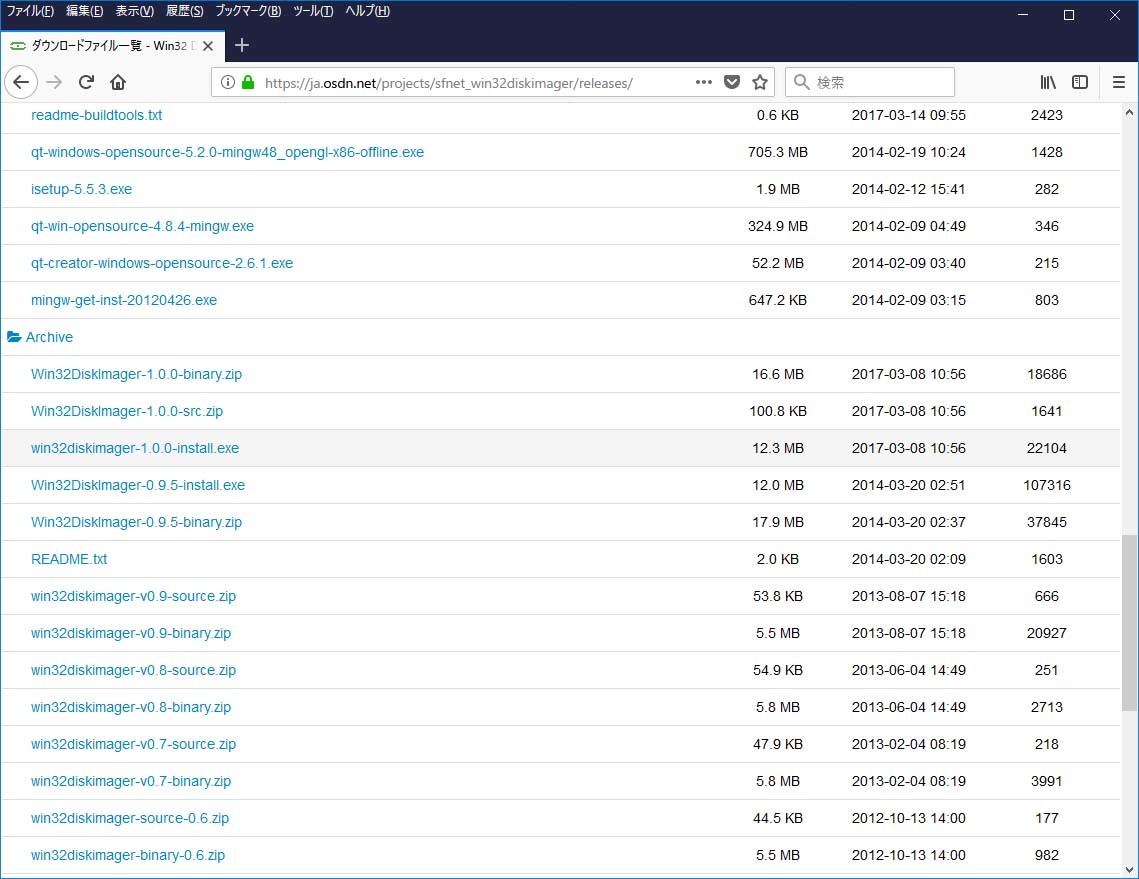Open the hamburger application menu
The width and height of the screenshot is (1139, 879).
[1119, 82]
